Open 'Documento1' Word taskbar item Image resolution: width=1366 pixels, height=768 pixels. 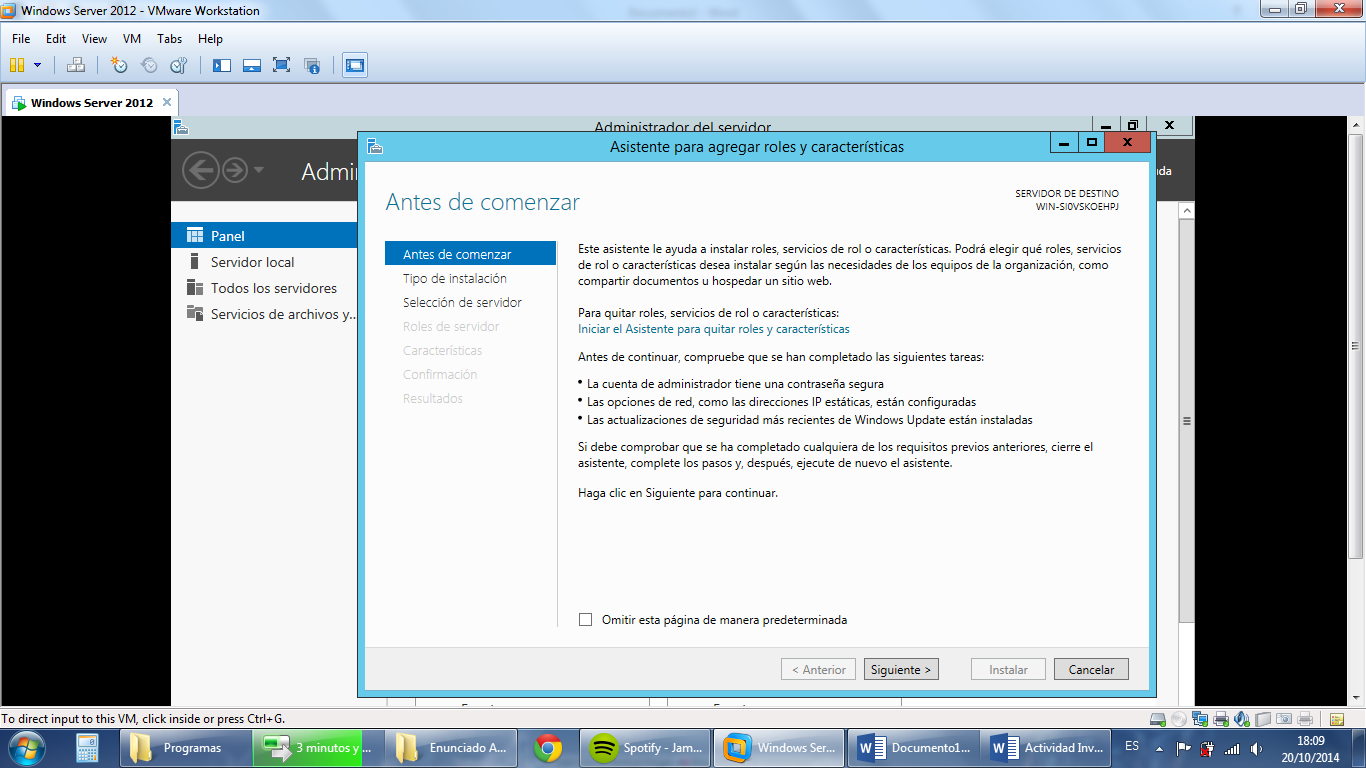(x=915, y=748)
